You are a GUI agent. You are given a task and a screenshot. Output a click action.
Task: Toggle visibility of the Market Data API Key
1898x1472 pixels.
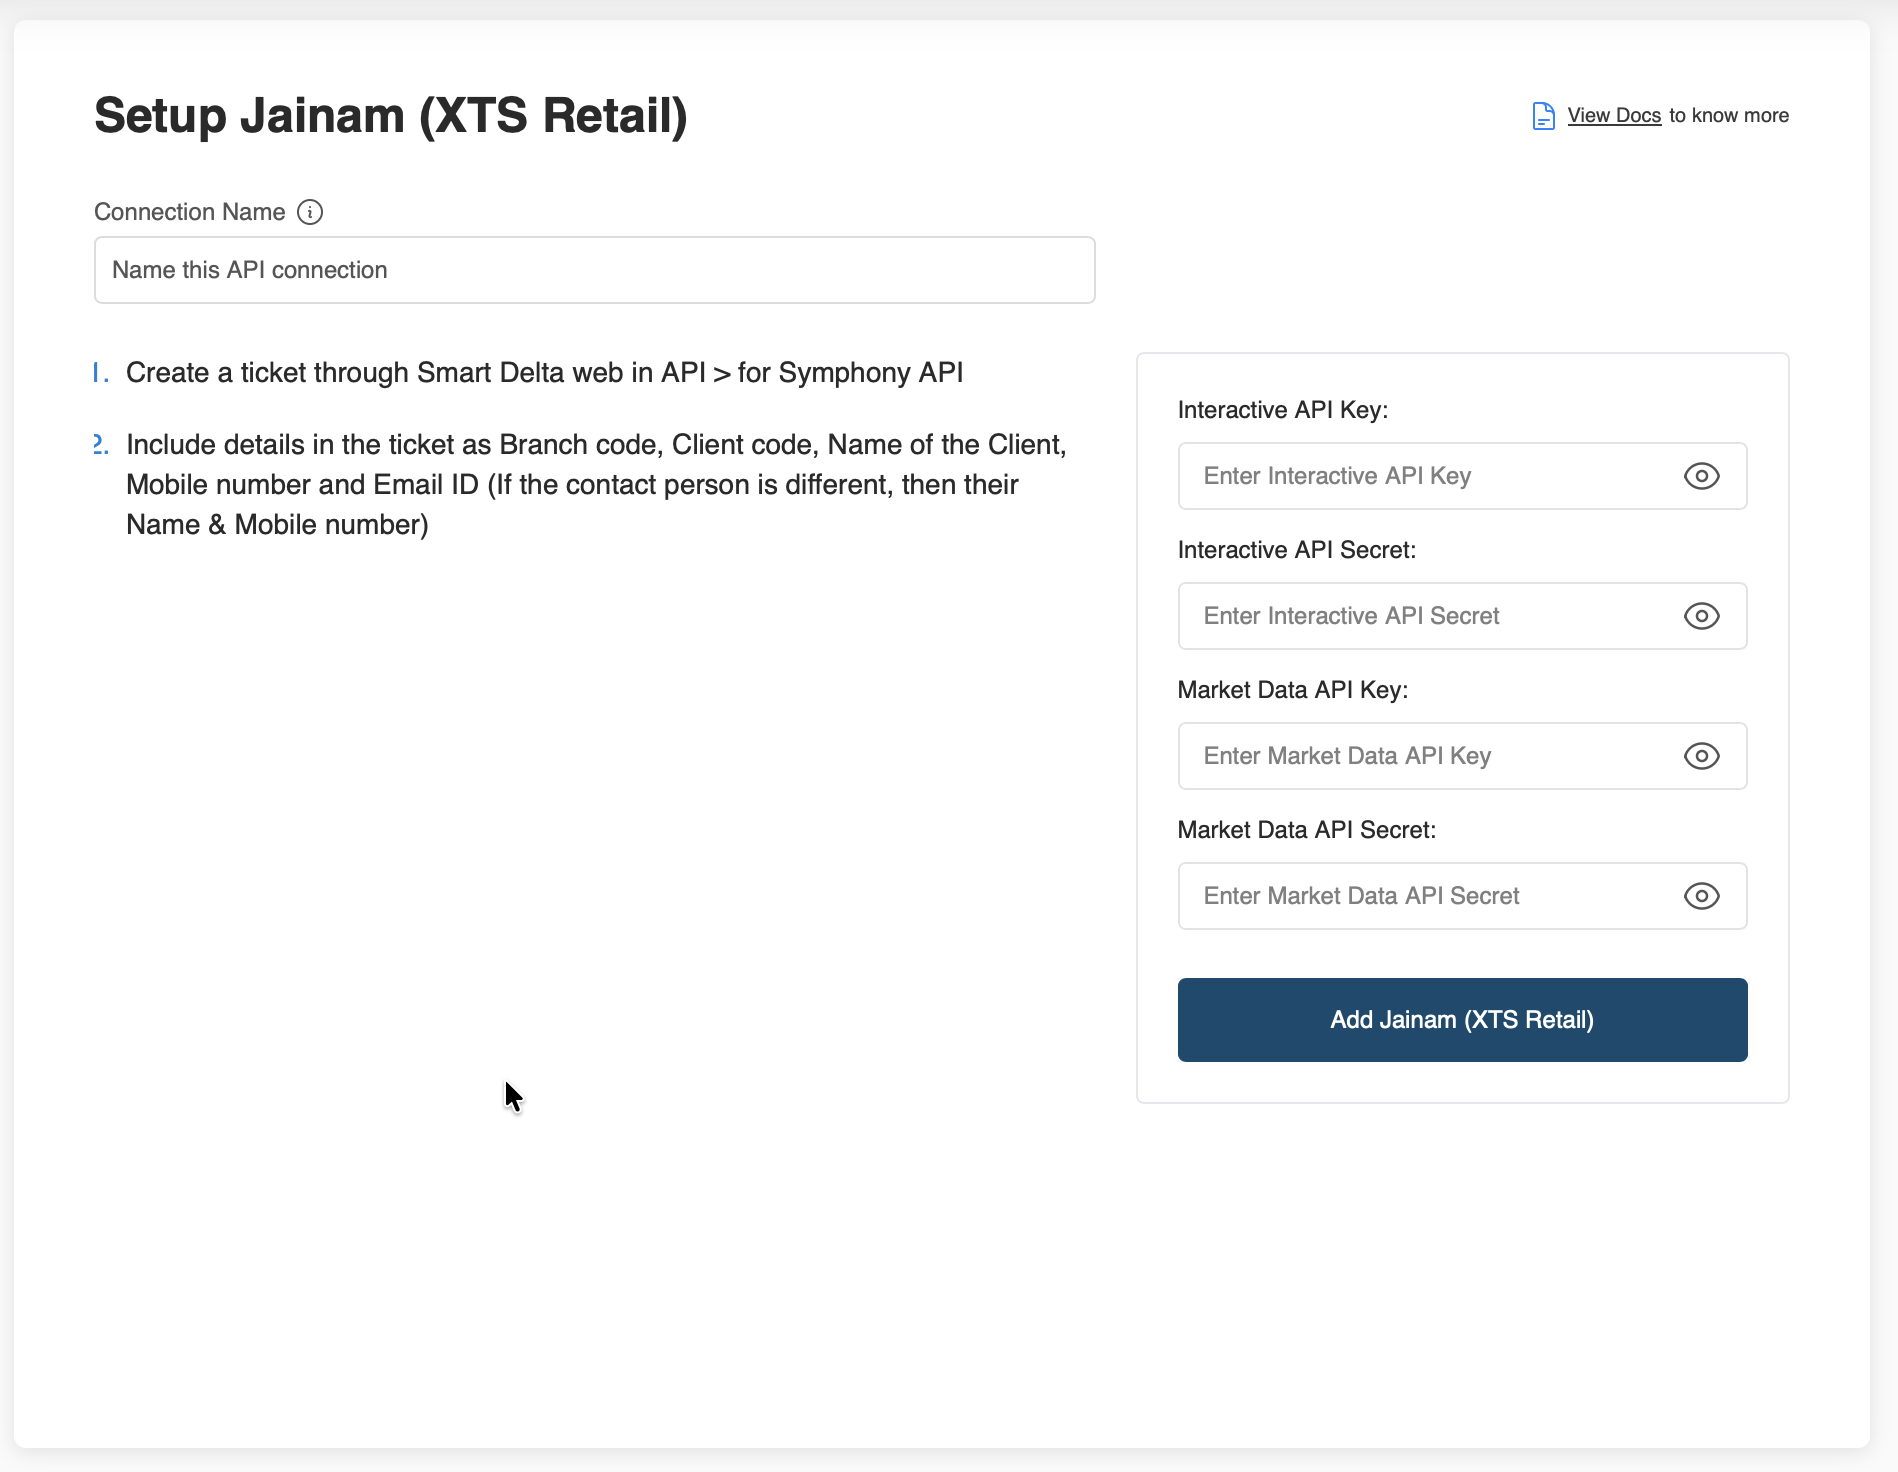[1701, 756]
